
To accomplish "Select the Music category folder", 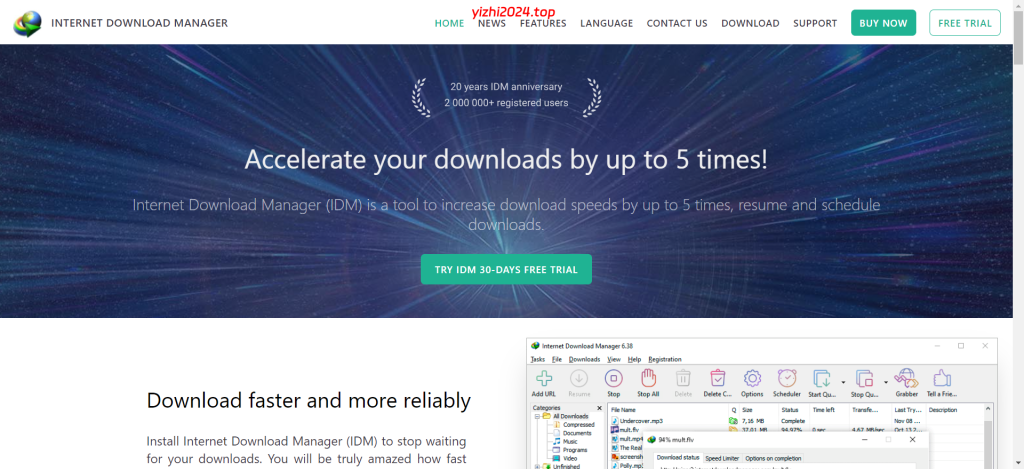I will click(569, 441).
